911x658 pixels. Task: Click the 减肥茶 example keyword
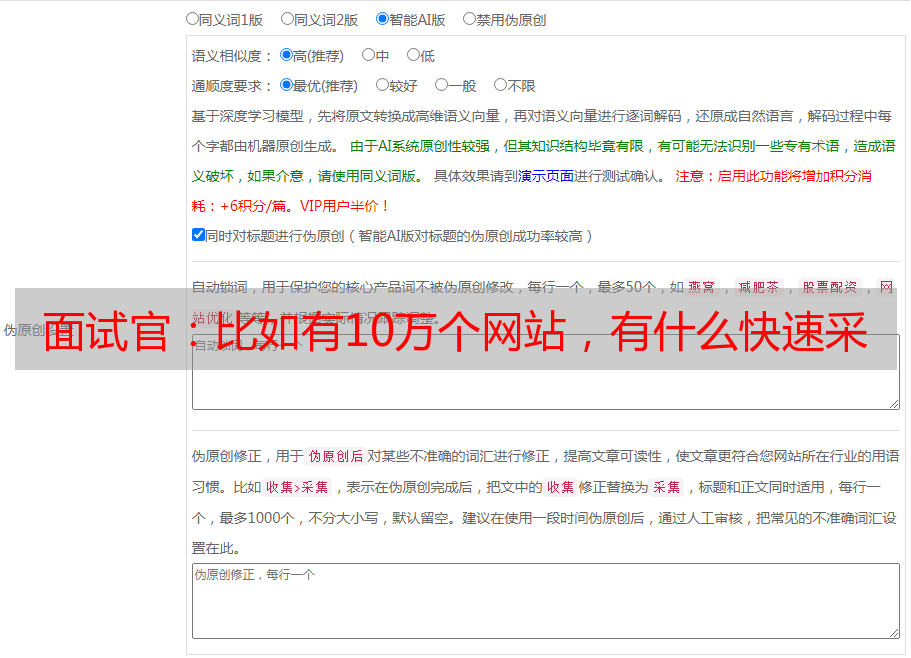(759, 287)
